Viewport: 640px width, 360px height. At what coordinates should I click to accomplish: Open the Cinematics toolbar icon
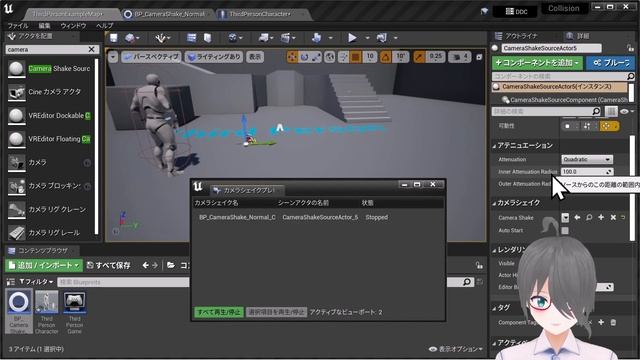pos(286,38)
